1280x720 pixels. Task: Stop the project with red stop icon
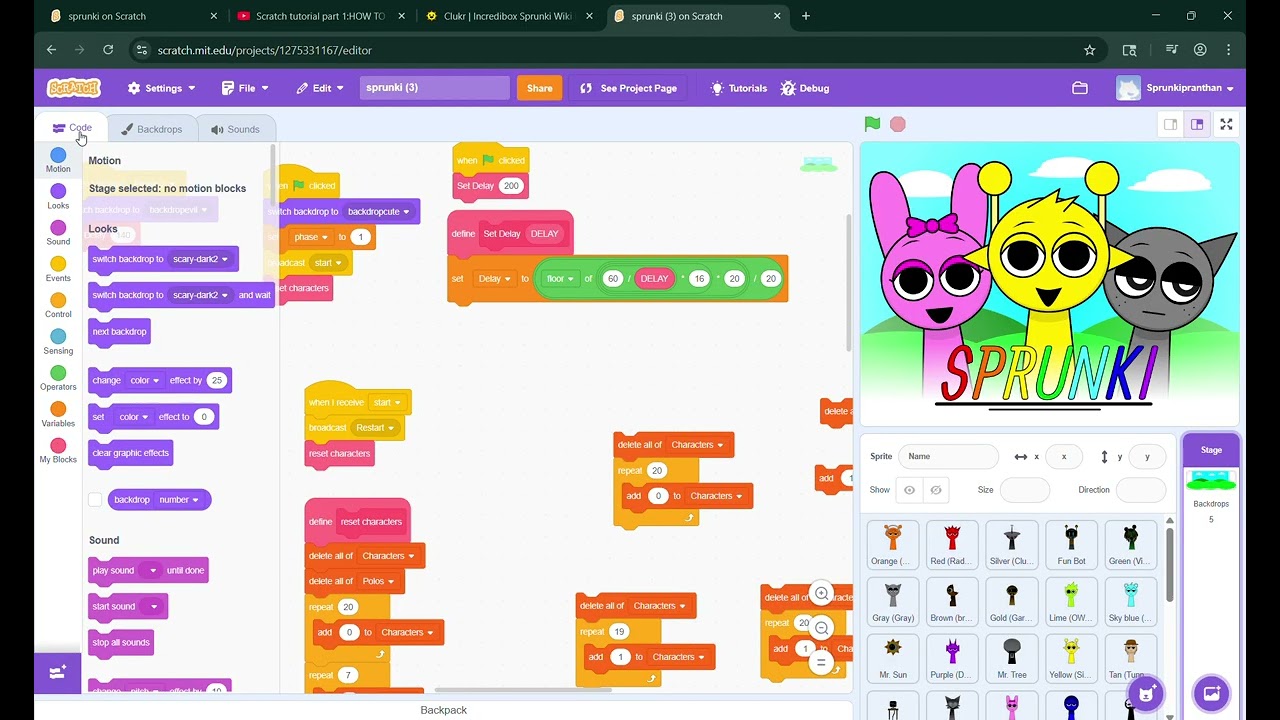pos(898,124)
